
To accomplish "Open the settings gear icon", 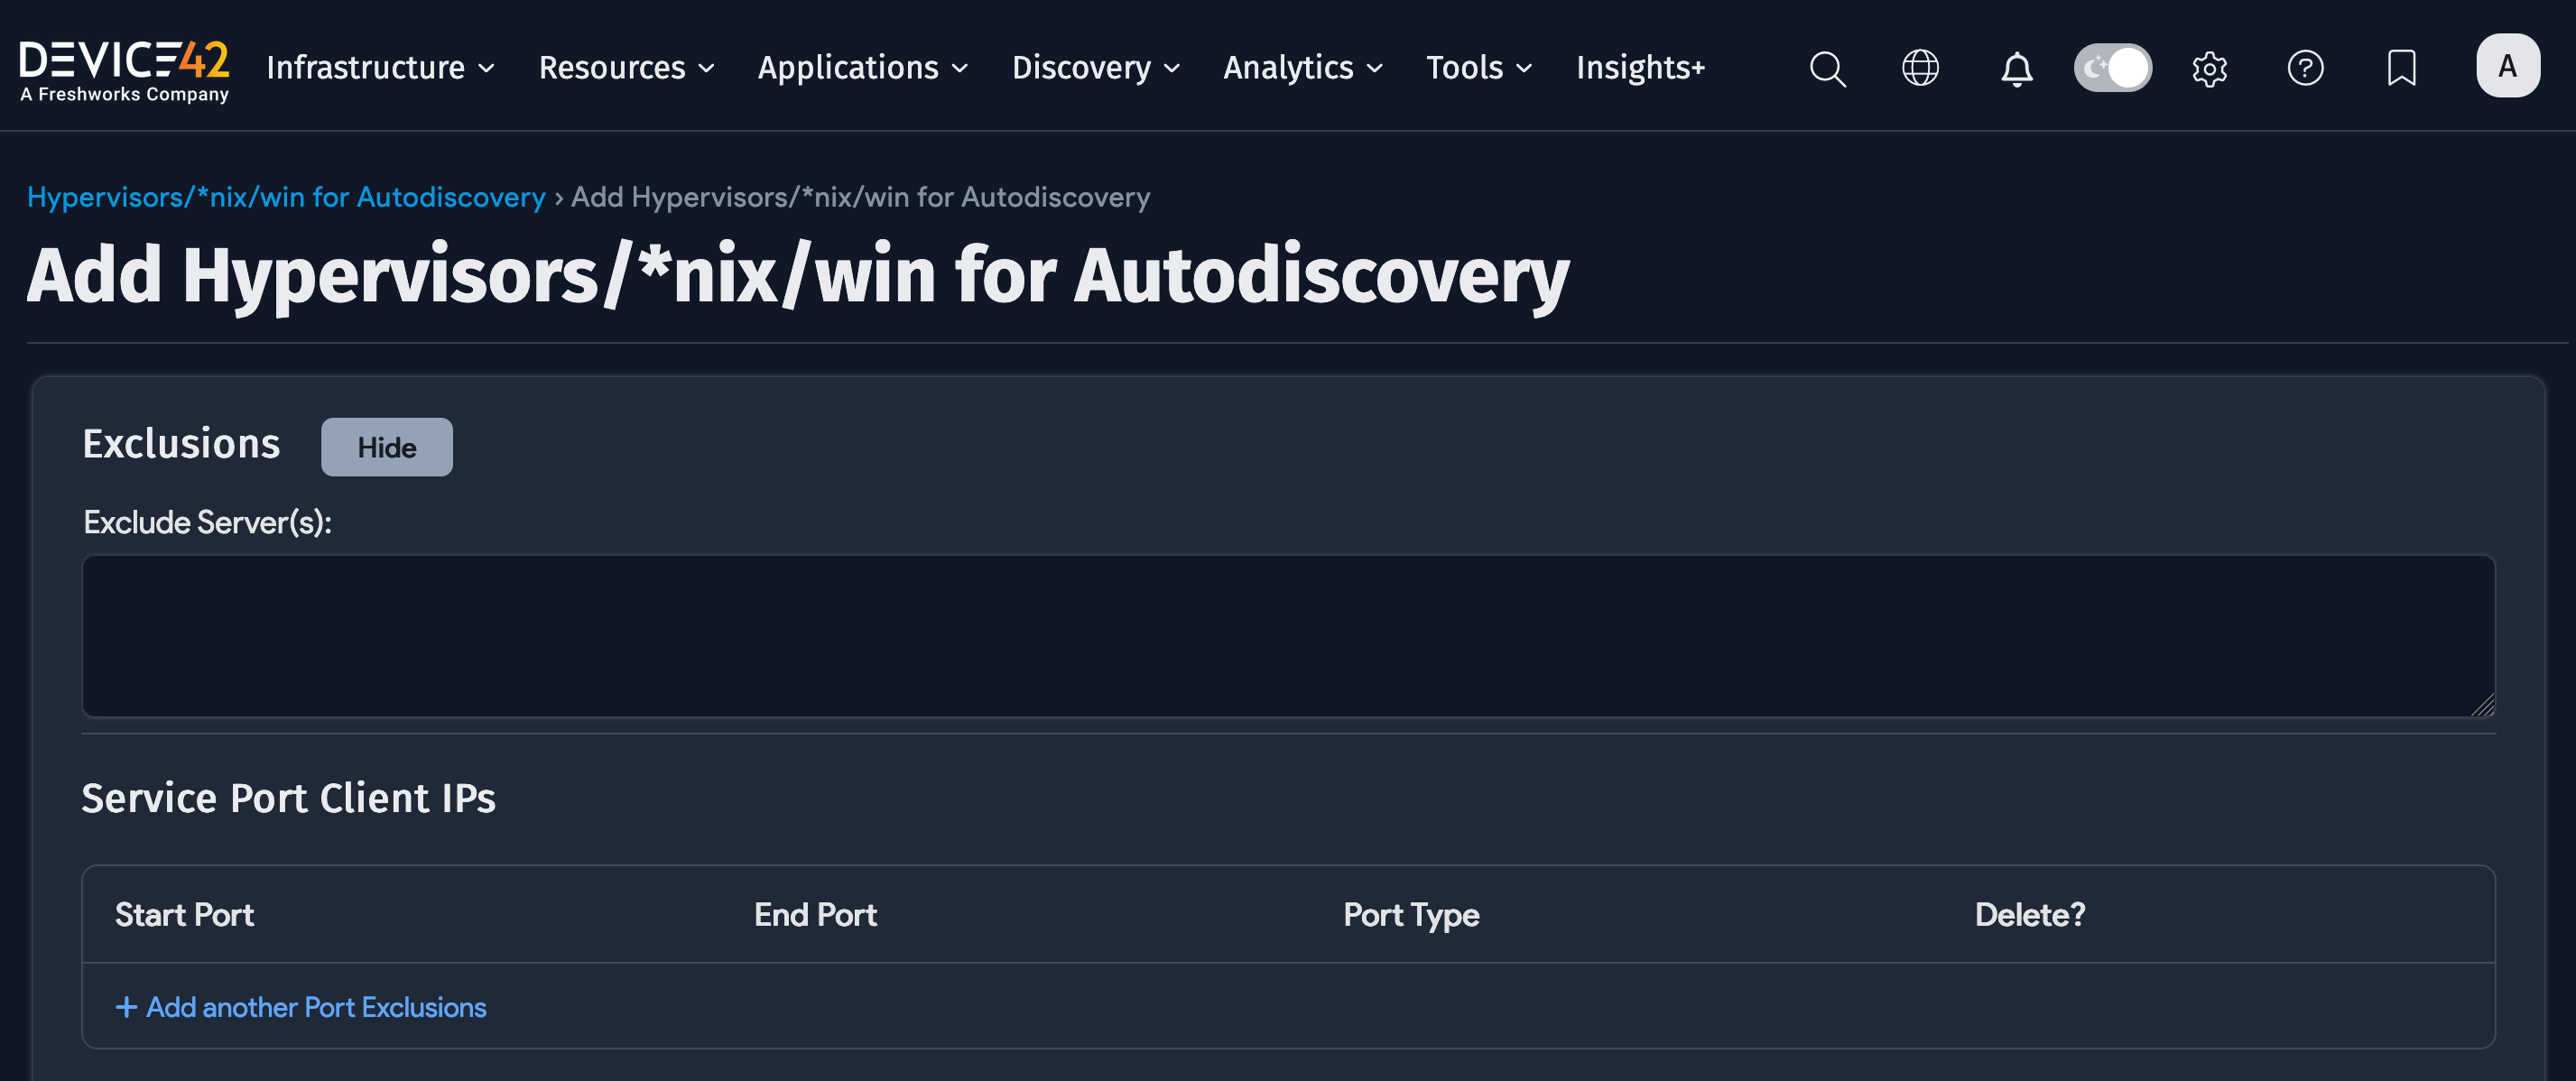I will [2209, 68].
